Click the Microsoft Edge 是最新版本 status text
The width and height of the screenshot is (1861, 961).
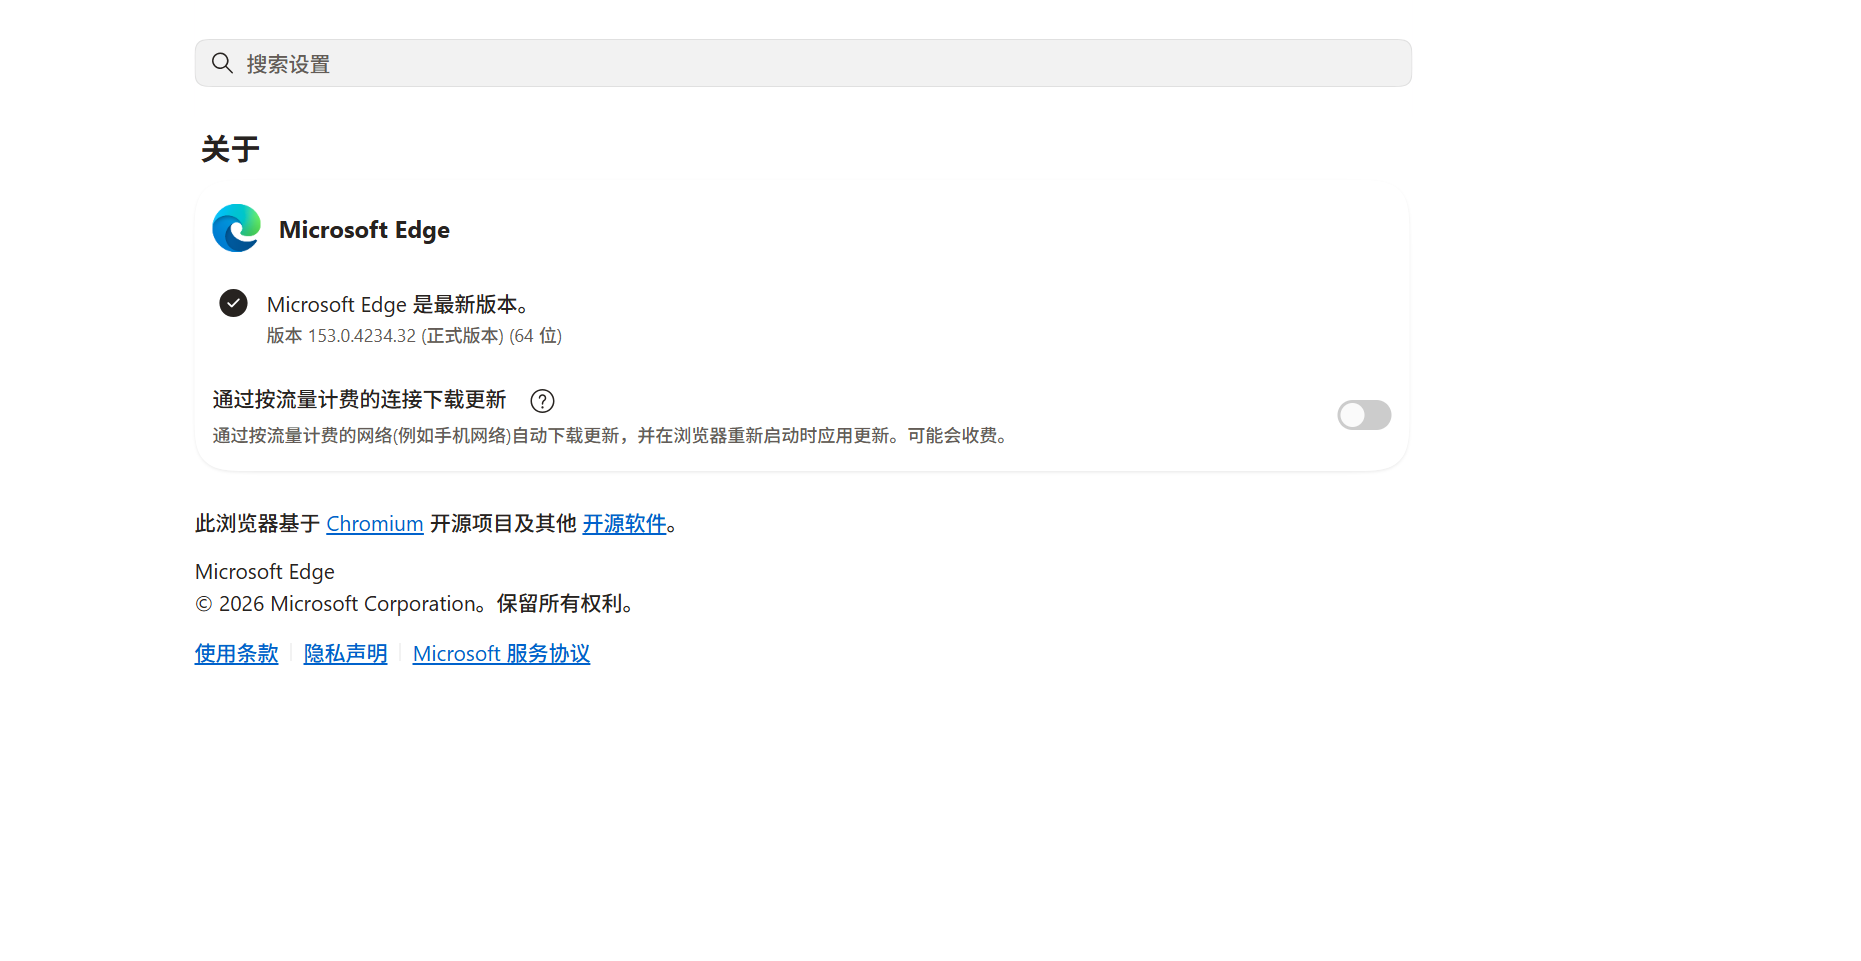pos(398,305)
